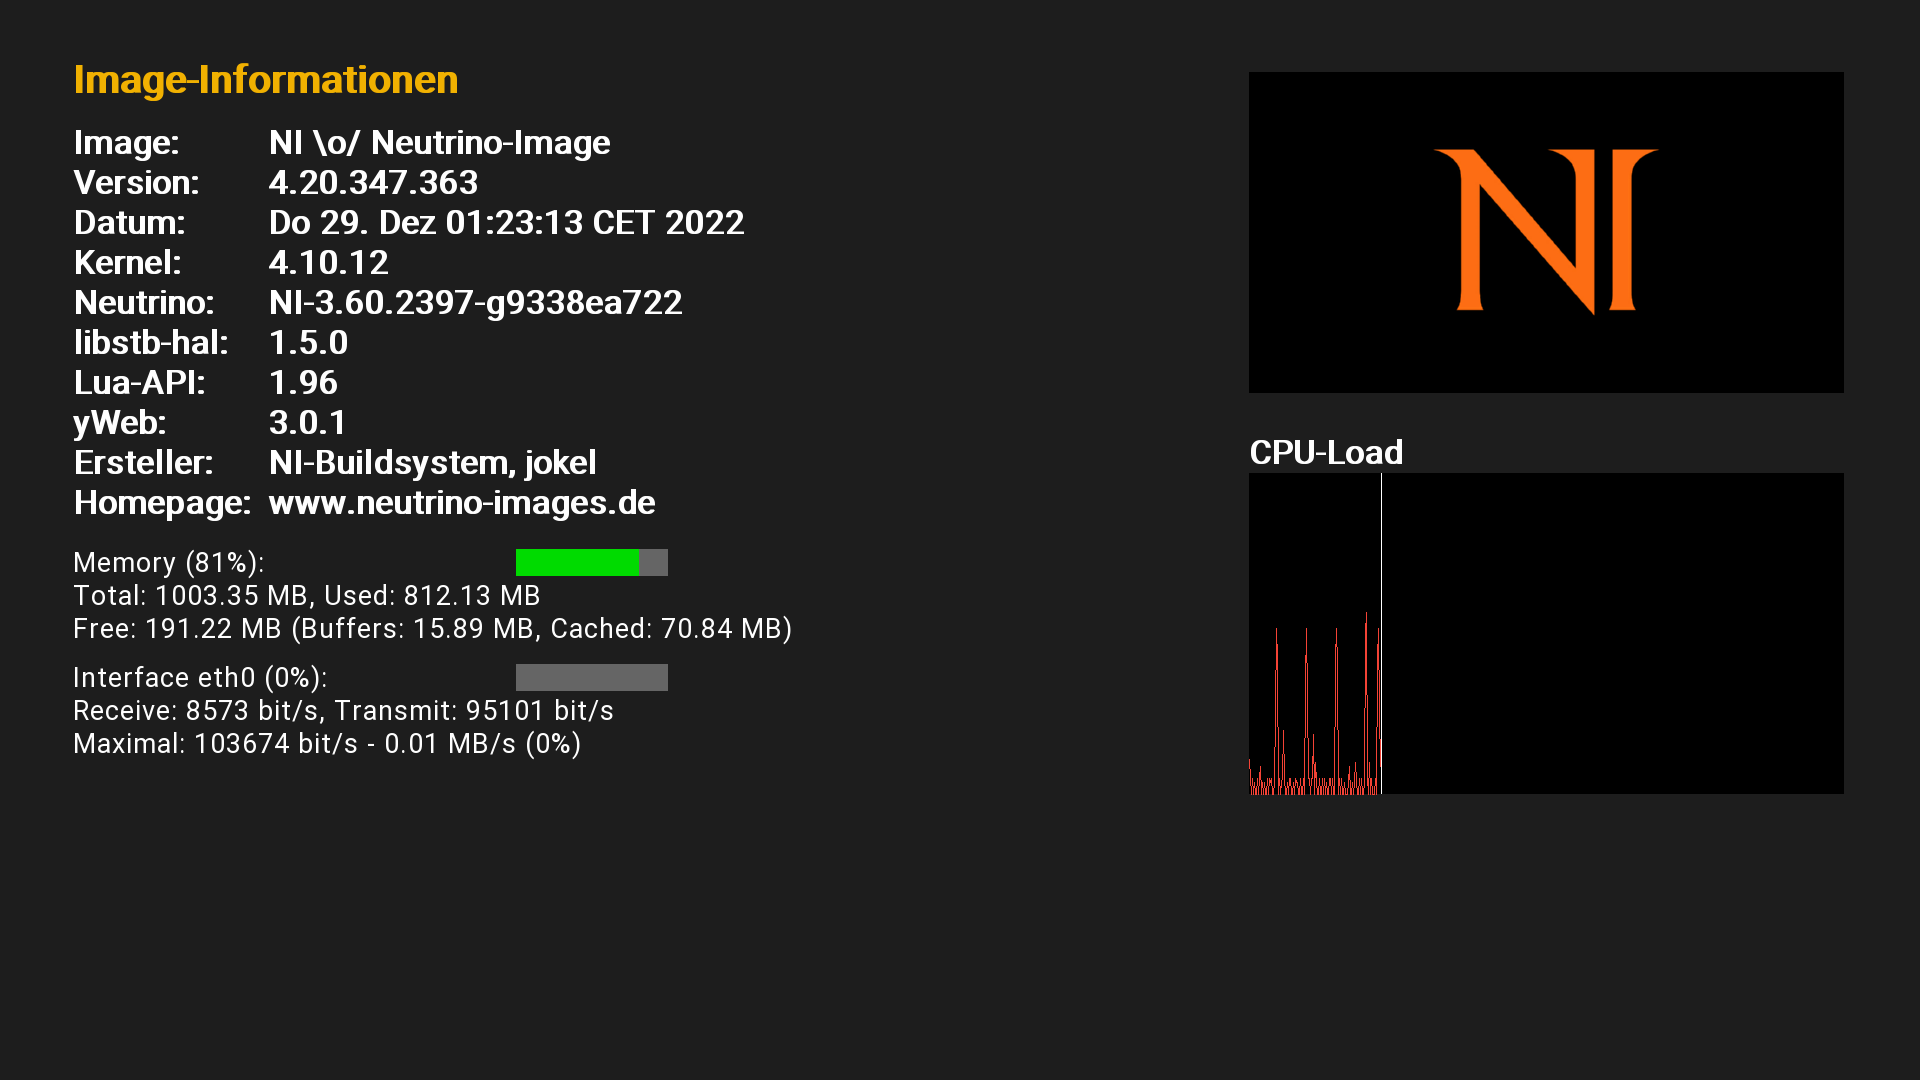1920x1080 pixels.
Task: Select the Ersteller NI-Buildsystem, jokel entry
Action: tap(433, 462)
